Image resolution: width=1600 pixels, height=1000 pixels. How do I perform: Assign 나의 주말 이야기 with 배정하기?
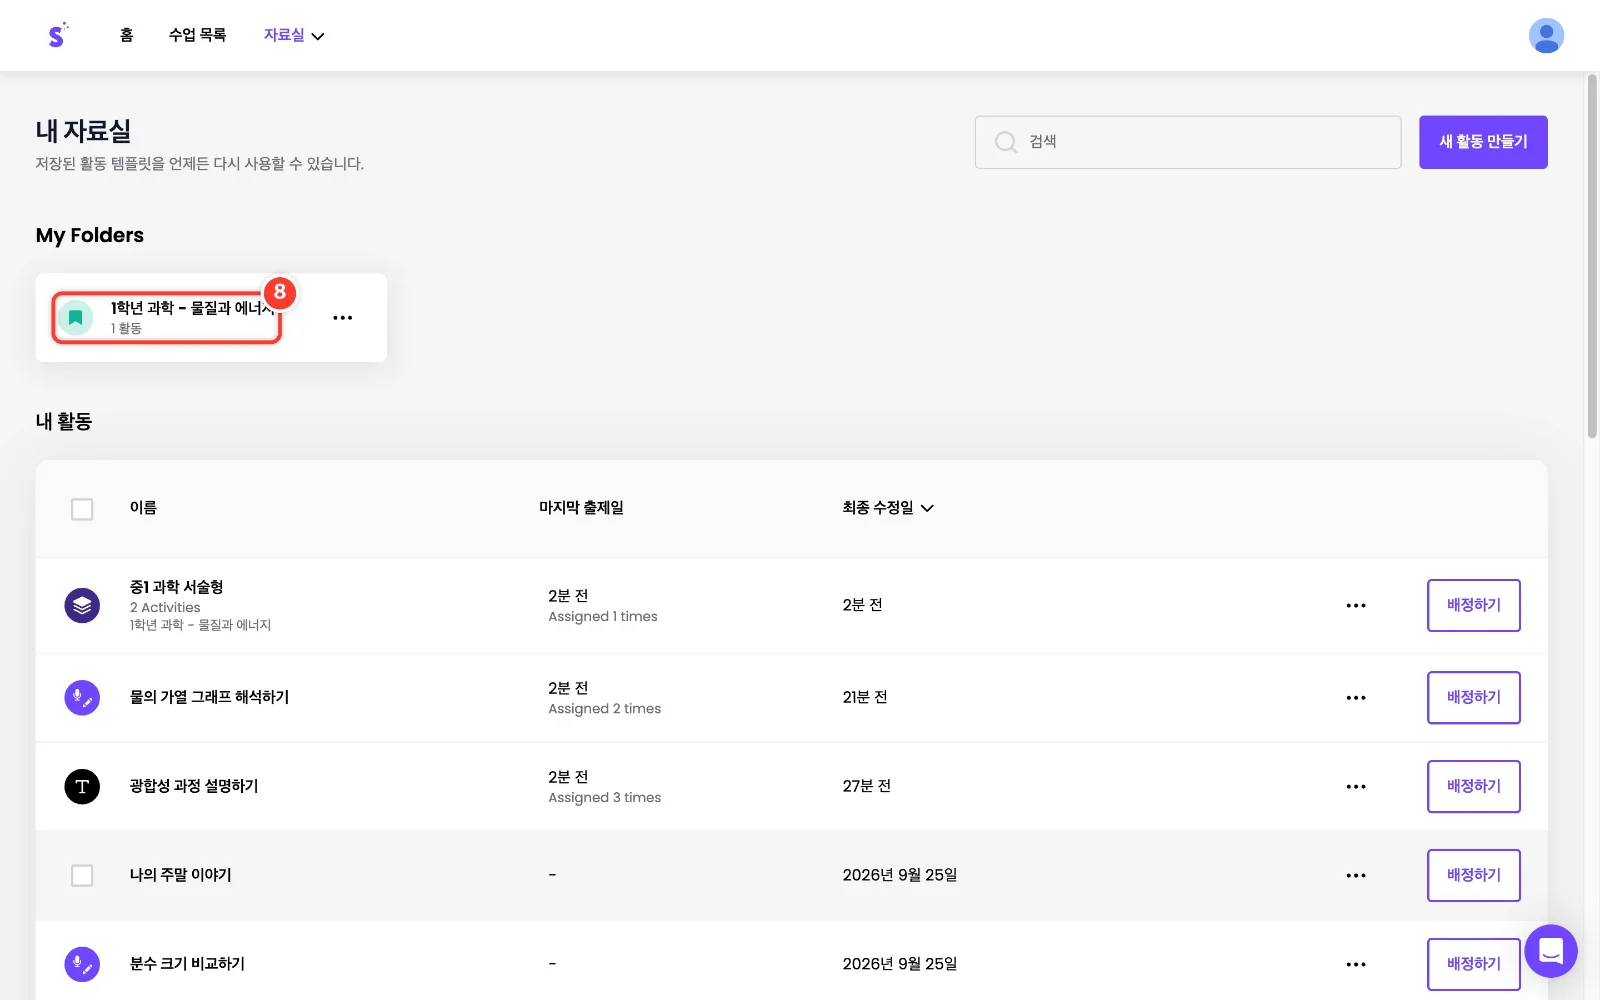pyautogui.click(x=1473, y=875)
